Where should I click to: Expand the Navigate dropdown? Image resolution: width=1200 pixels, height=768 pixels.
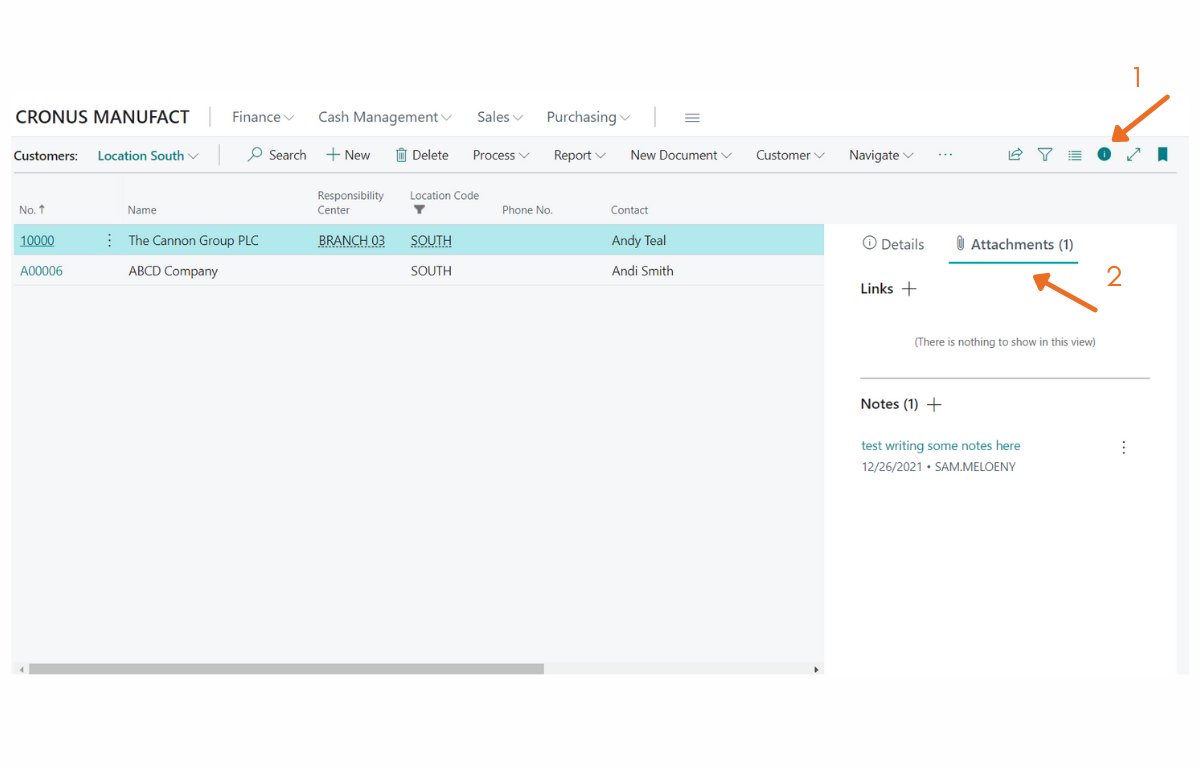(879, 155)
